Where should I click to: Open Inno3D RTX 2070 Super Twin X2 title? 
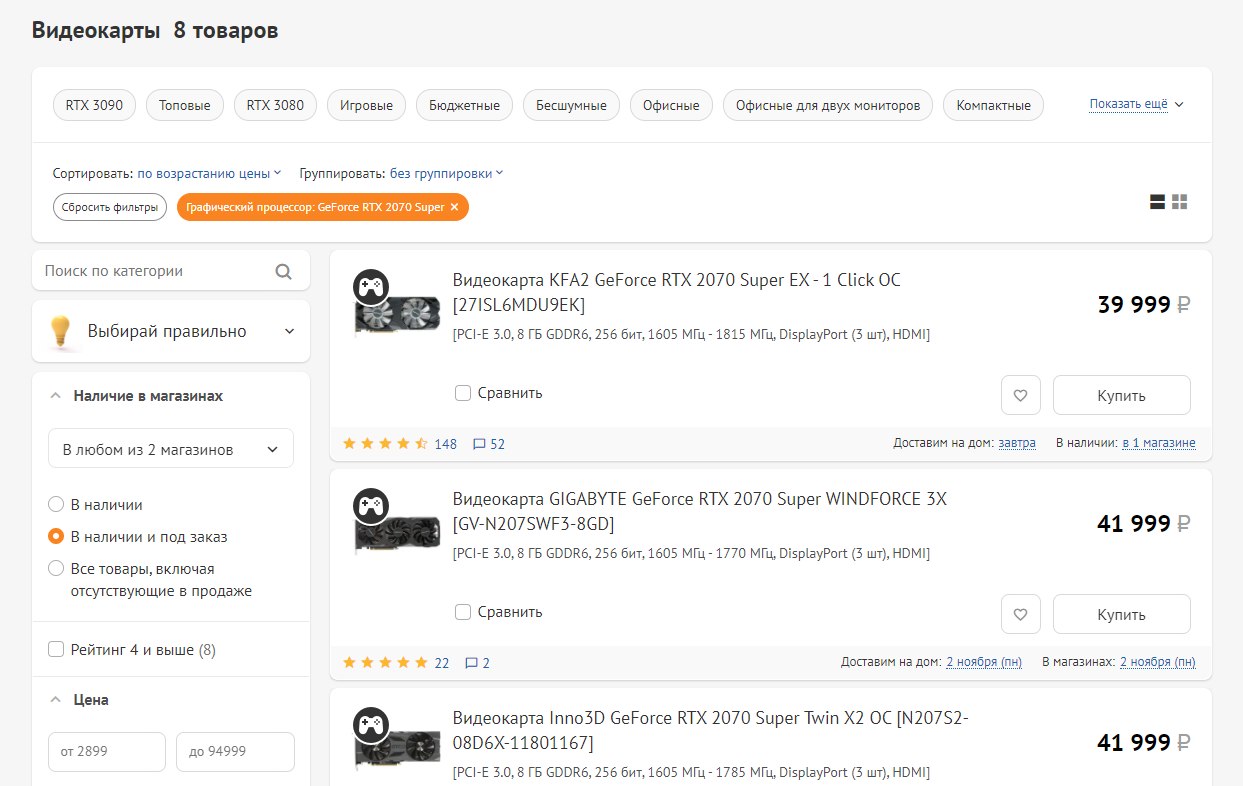tap(711, 730)
